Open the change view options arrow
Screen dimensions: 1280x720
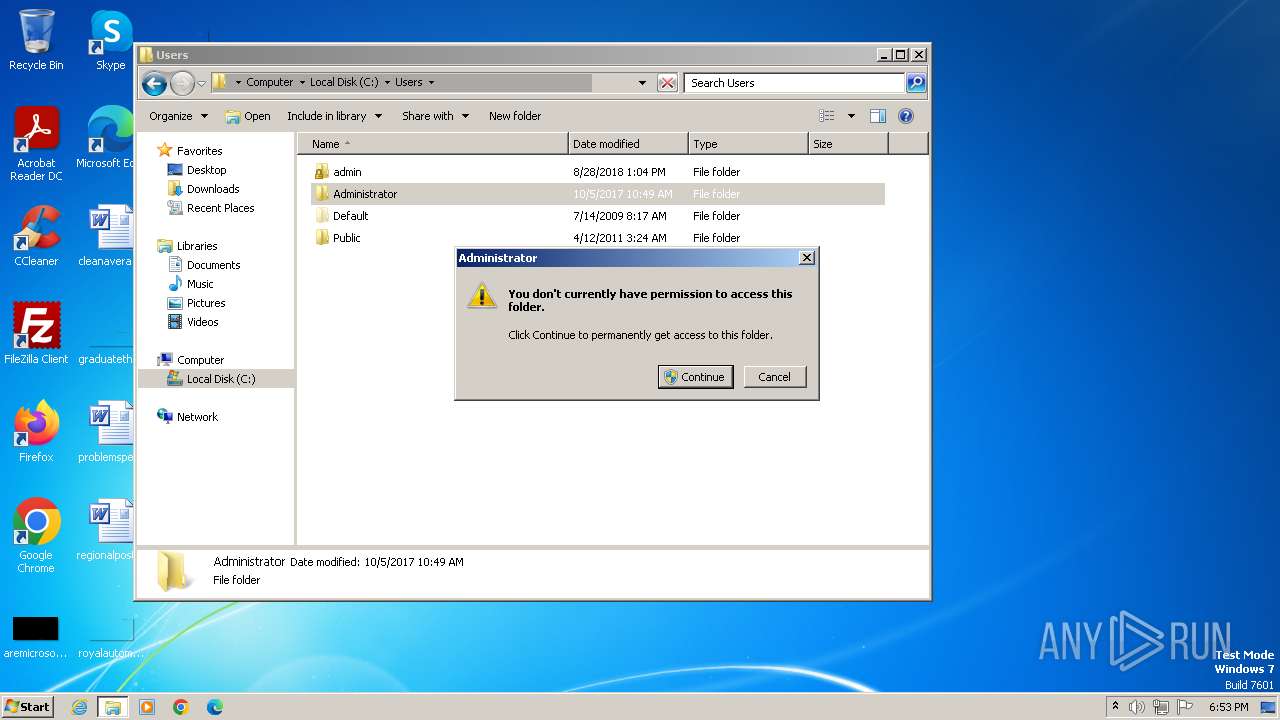click(x=851, y=116)
